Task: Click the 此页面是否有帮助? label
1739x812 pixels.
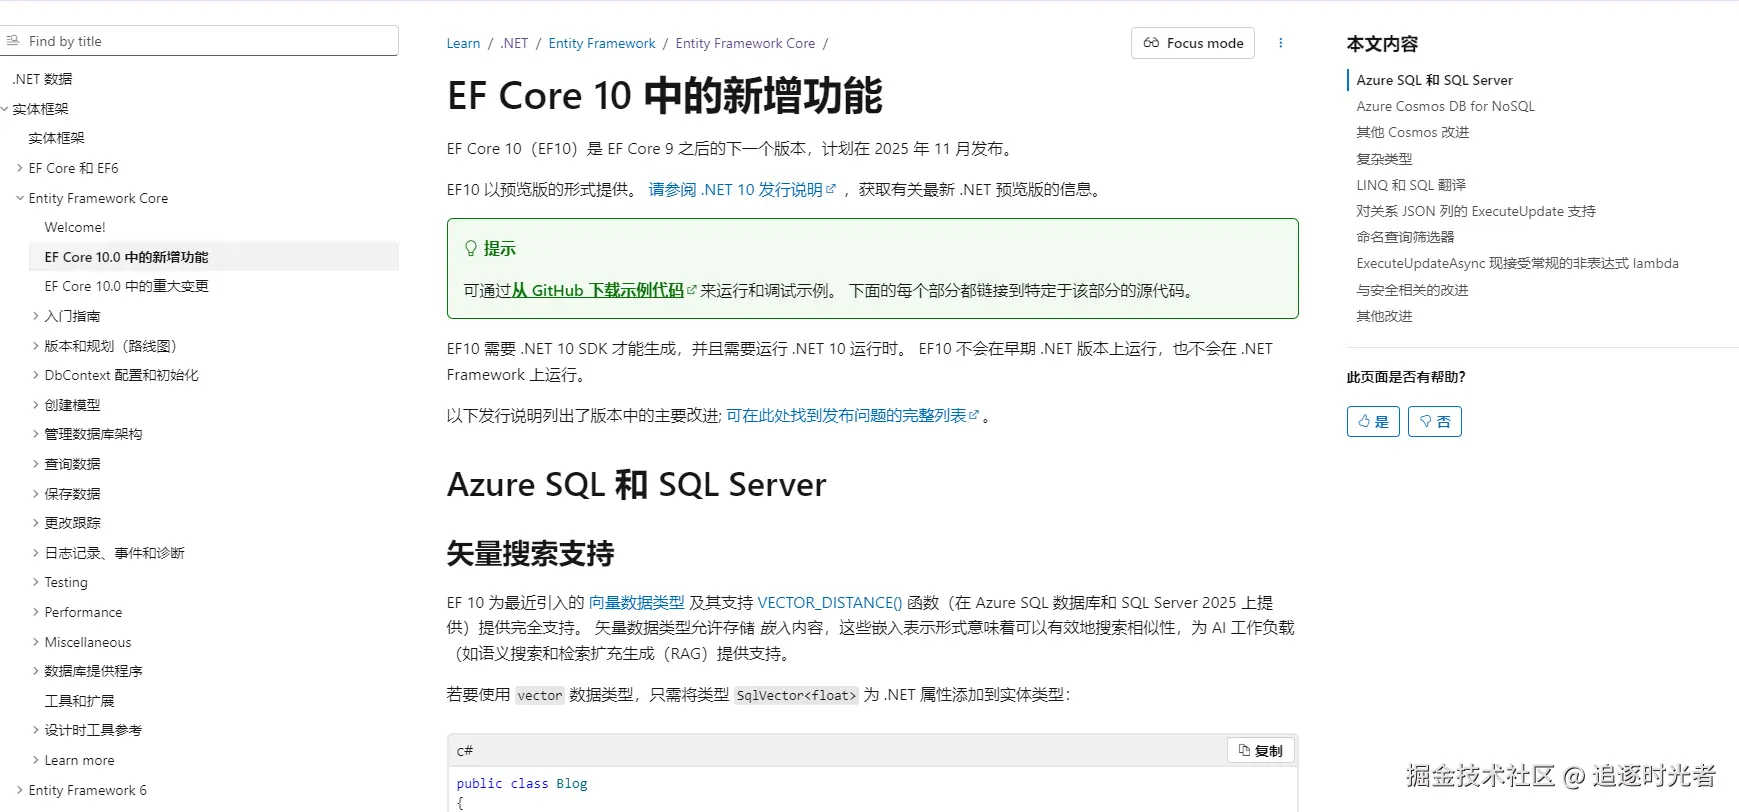Action: pos(1406,377)
